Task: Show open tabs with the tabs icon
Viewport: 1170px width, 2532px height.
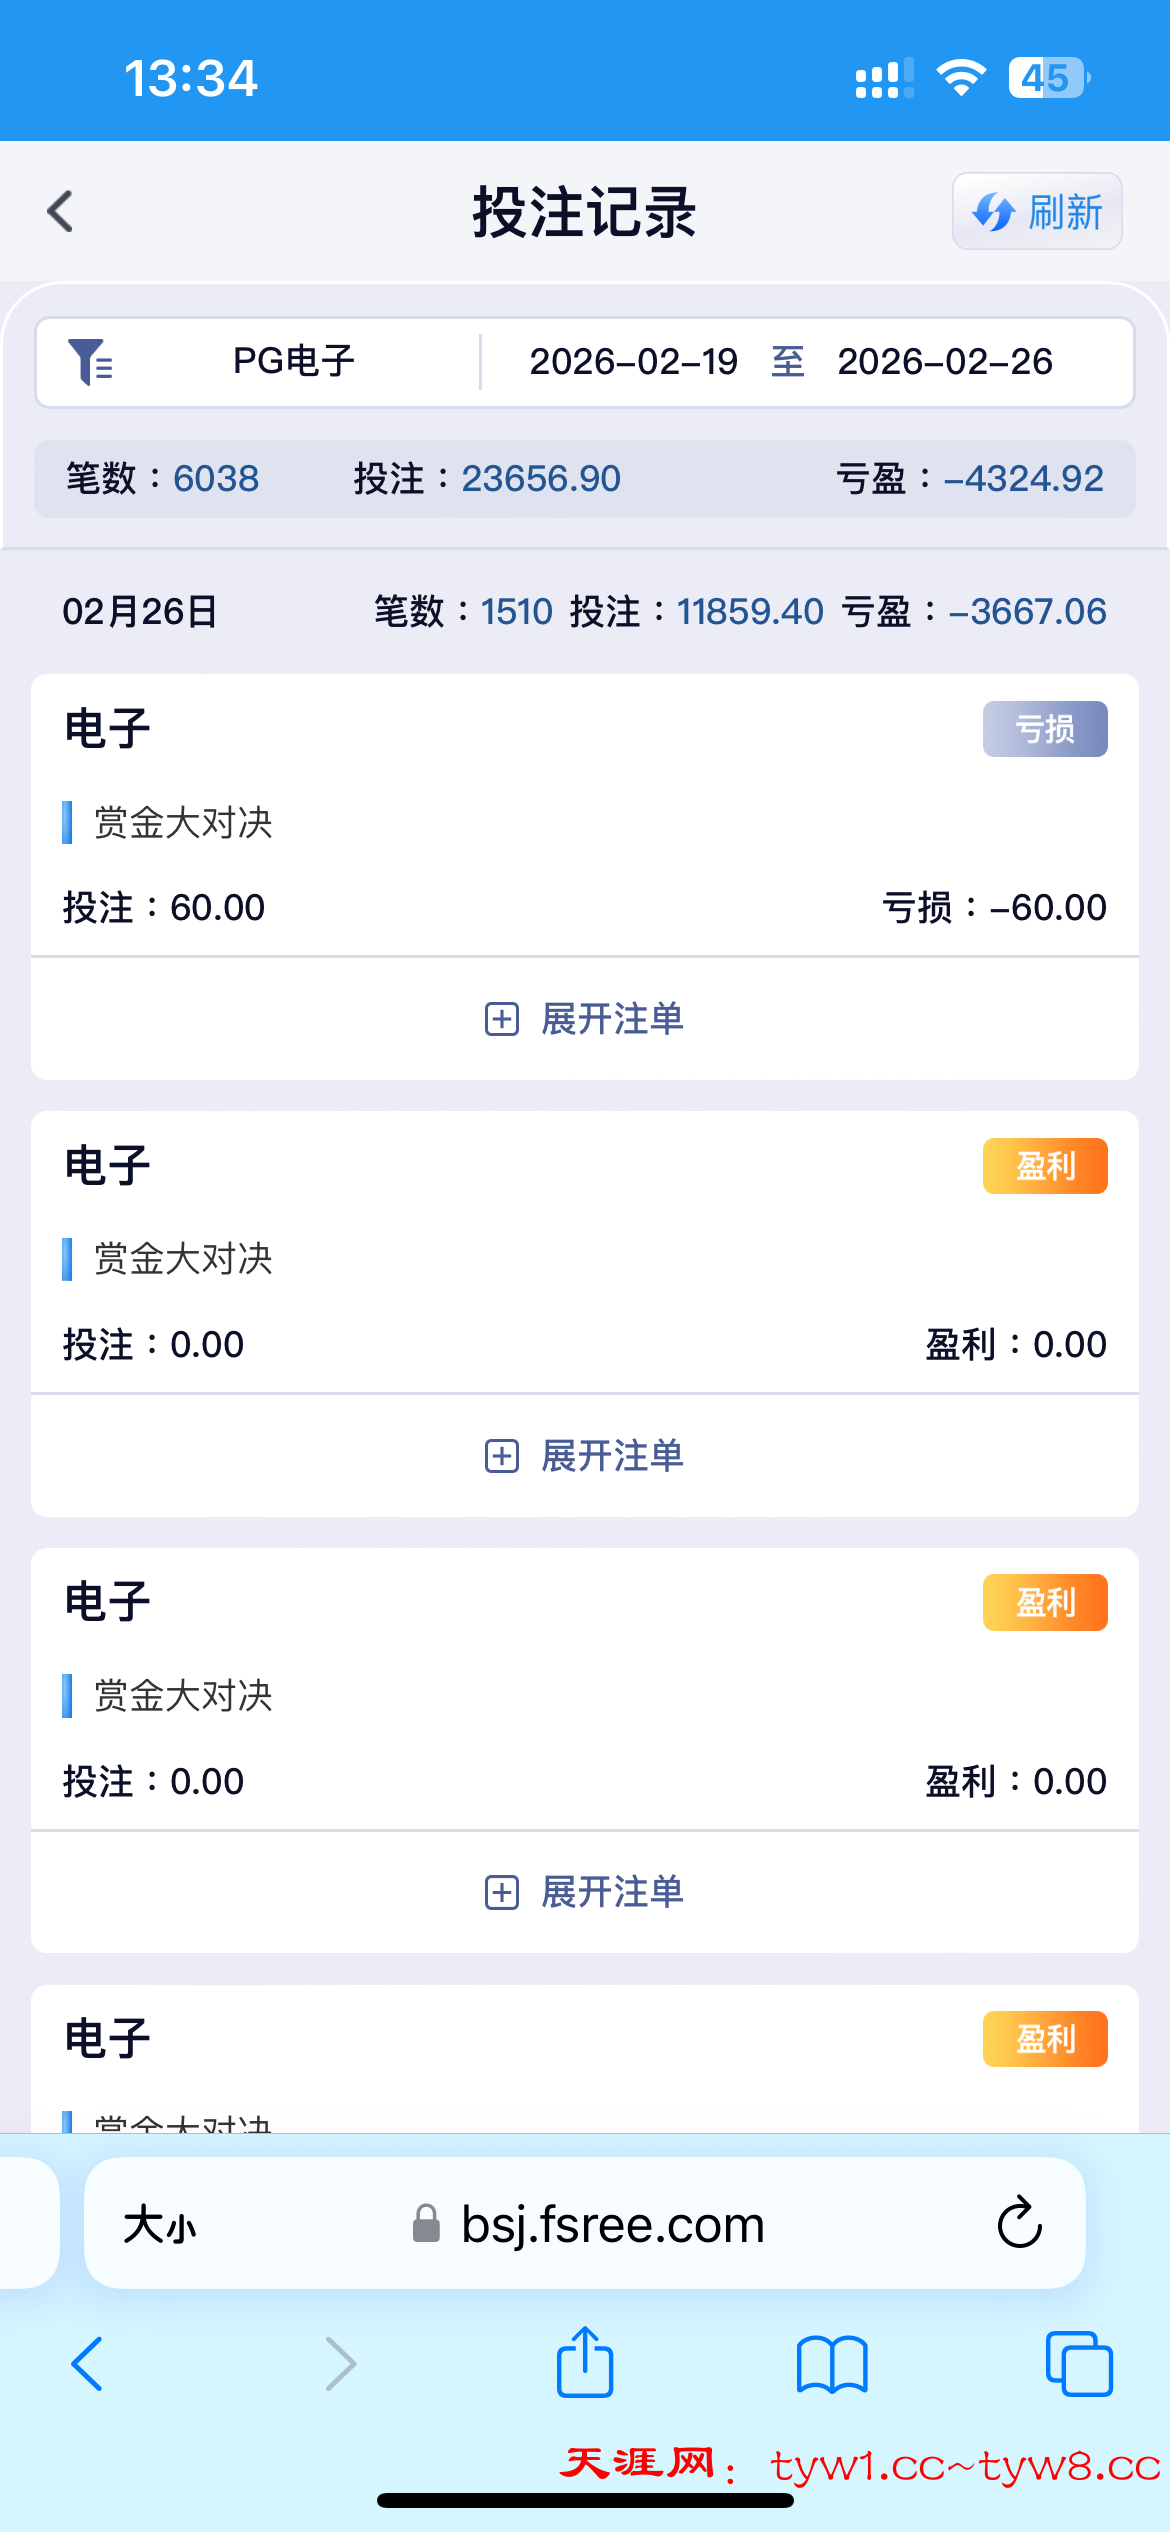Action: pyautogui.click(x=1078, y=2364)
